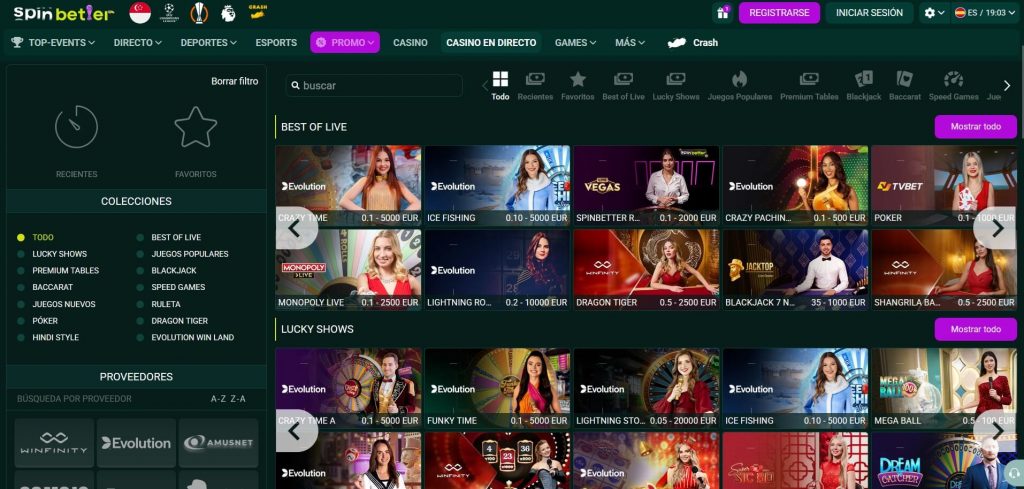Advance category strip with right chevron

[1006, 86]
